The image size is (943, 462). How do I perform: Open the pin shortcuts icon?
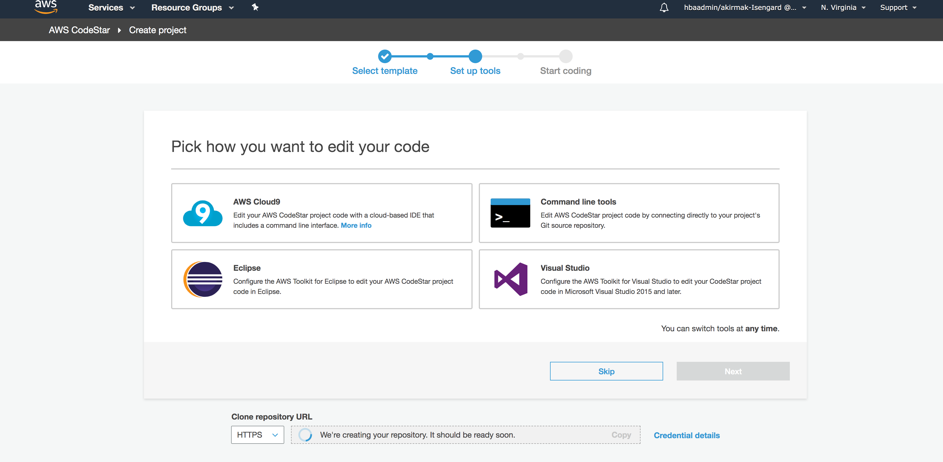pos(255,8)
